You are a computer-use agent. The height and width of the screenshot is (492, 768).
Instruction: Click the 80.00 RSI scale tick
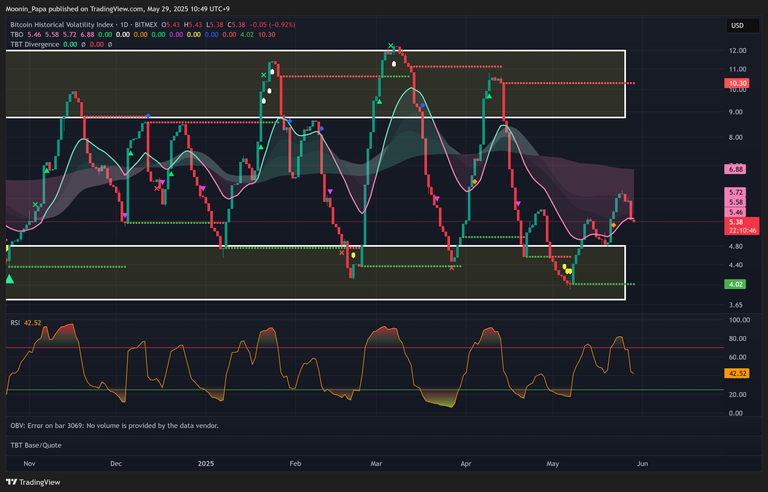point(738,339)
